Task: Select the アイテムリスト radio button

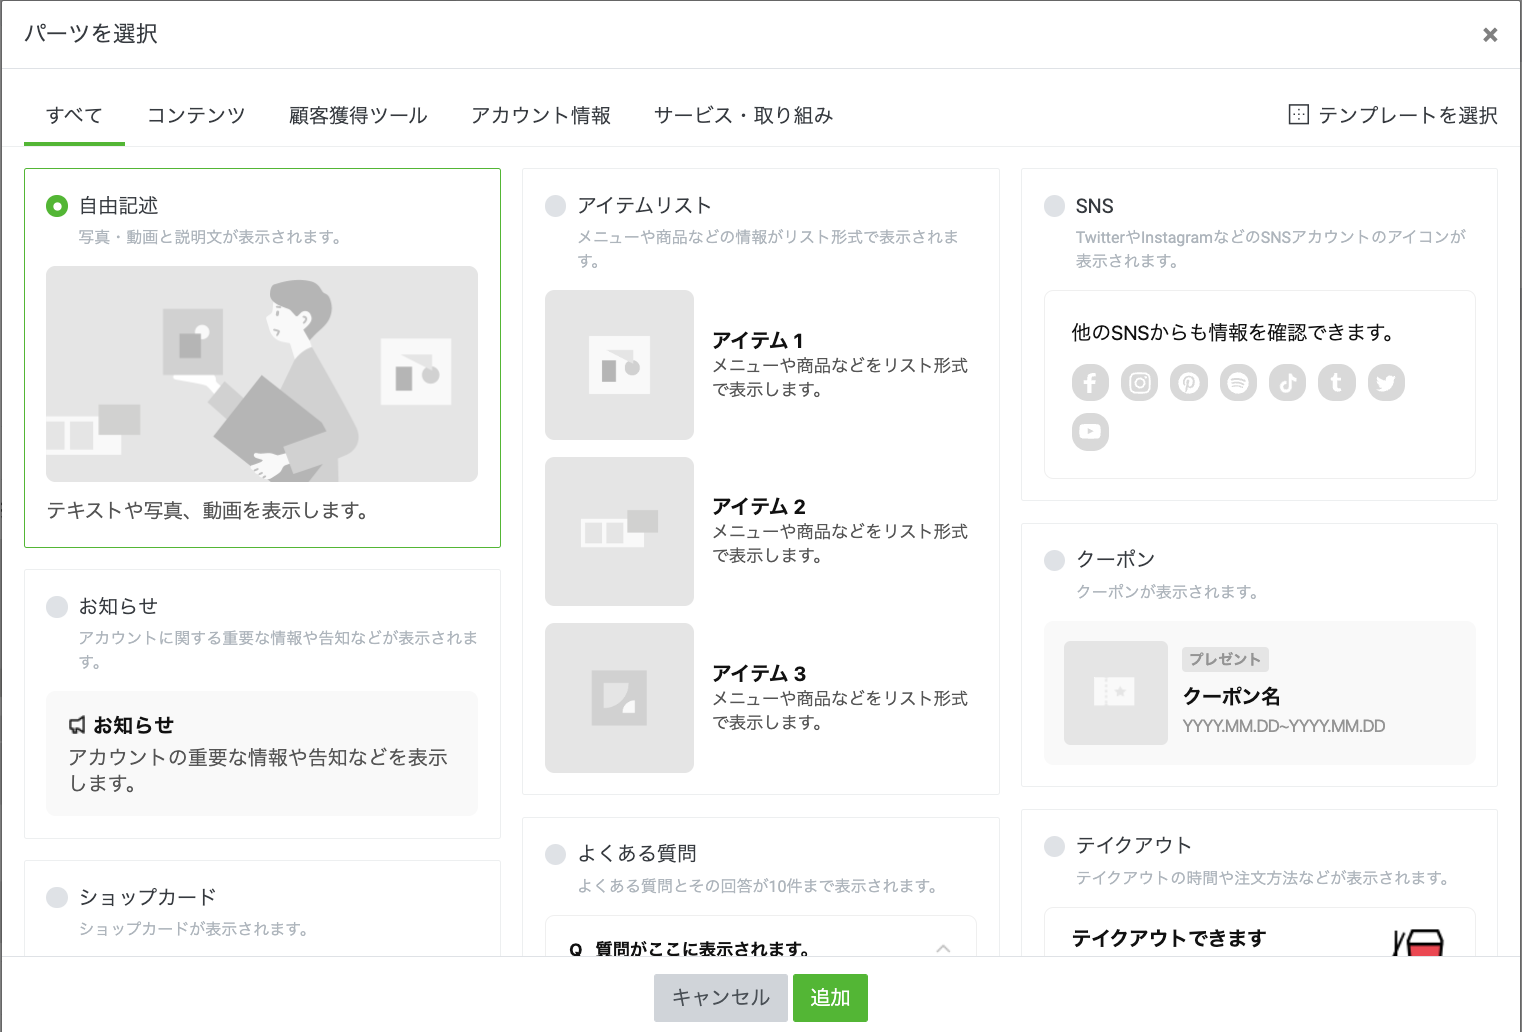Action: tap(556, 206)
